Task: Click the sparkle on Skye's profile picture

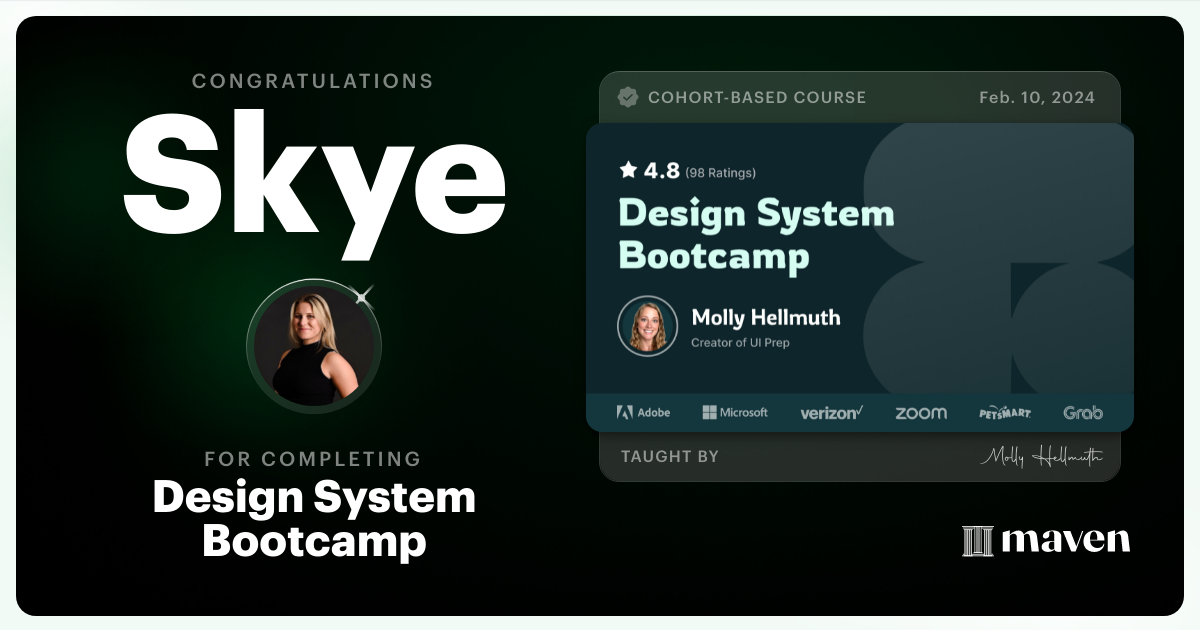Action: coord(361,296)
